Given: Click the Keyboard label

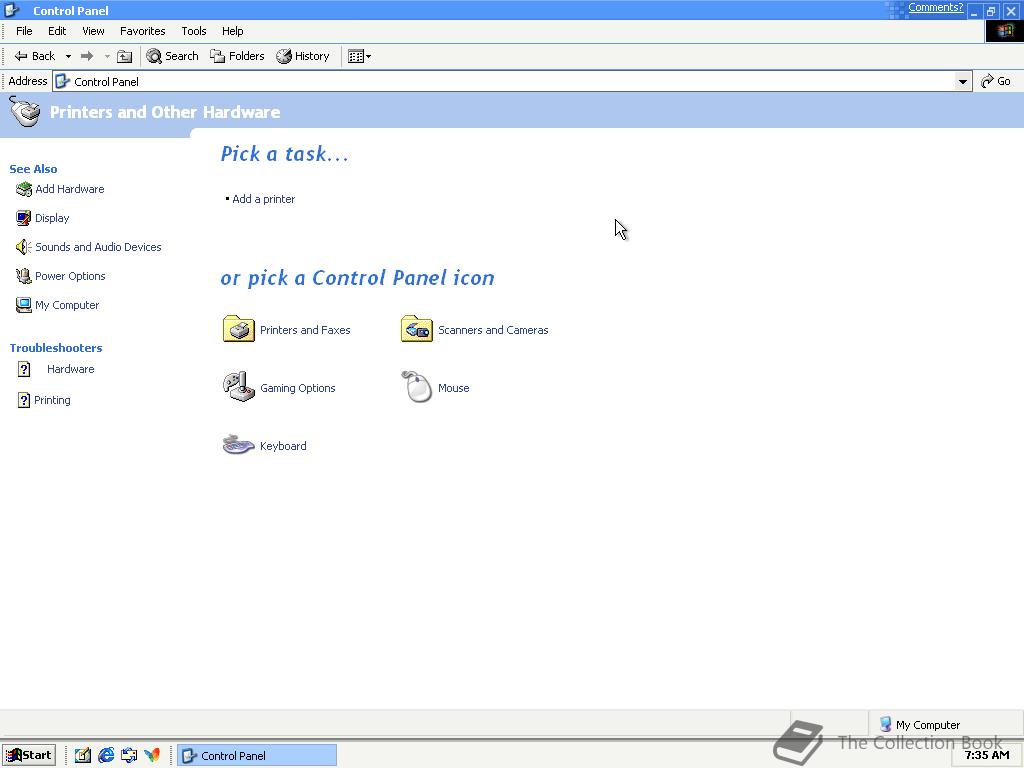Looking at the screenshot, I should (x=283, y=446).
